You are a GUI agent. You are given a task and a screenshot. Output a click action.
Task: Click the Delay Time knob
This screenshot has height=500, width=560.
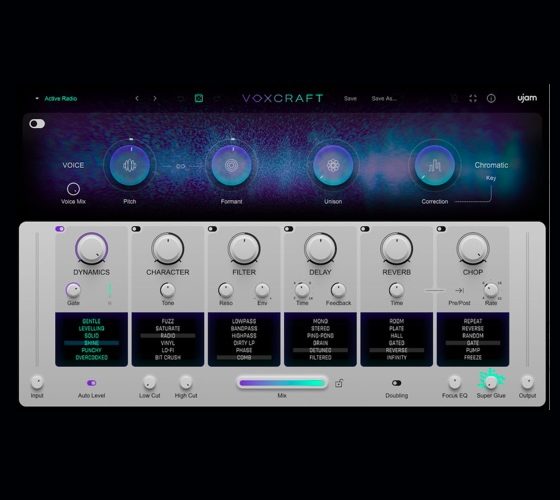[302, 290]
